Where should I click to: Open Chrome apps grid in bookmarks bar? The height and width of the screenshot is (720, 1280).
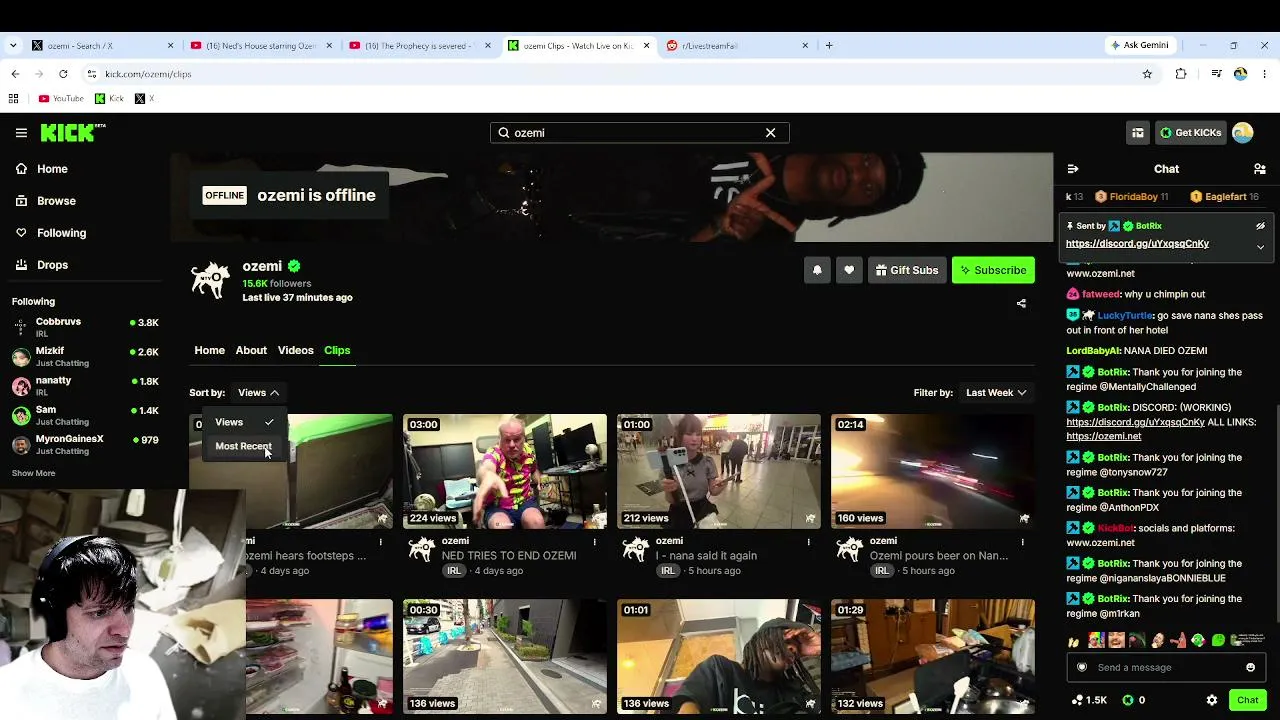[x=13, y=98]
